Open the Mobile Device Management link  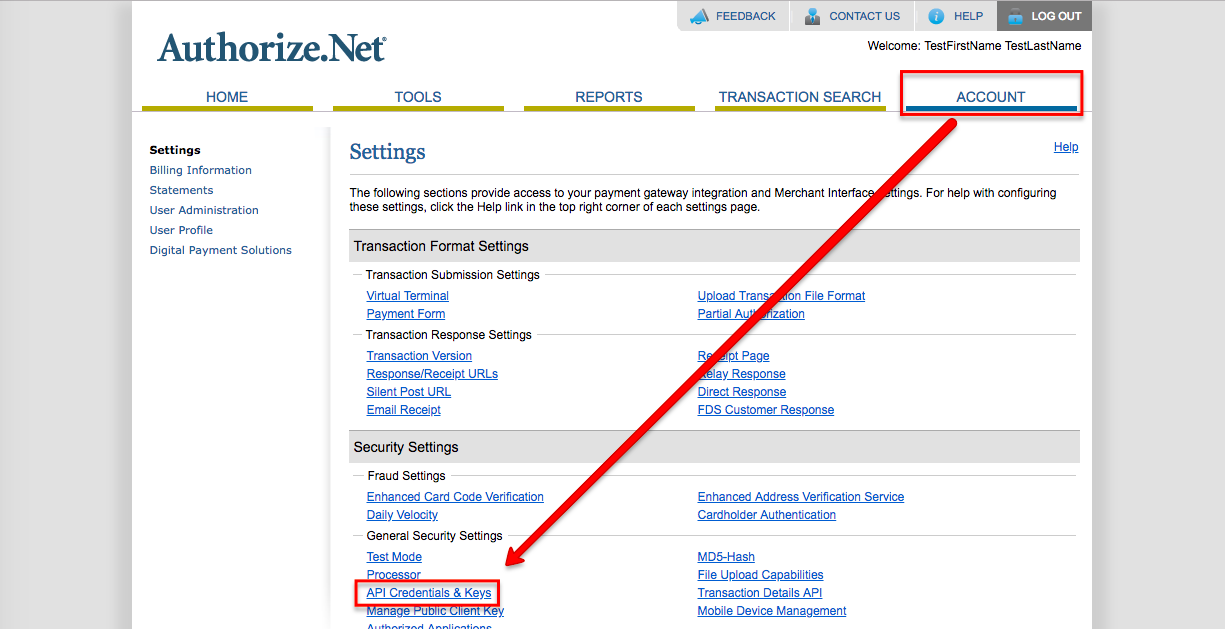[x=772, y=611]
